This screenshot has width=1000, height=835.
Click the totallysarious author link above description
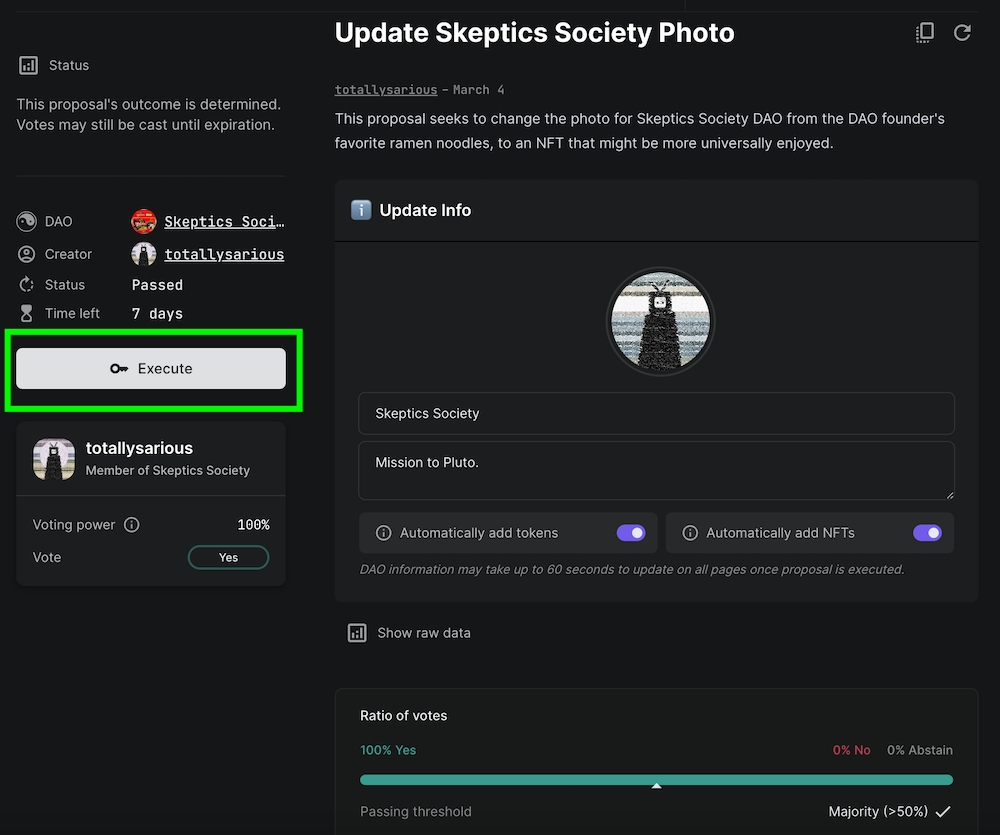(385, 90)
